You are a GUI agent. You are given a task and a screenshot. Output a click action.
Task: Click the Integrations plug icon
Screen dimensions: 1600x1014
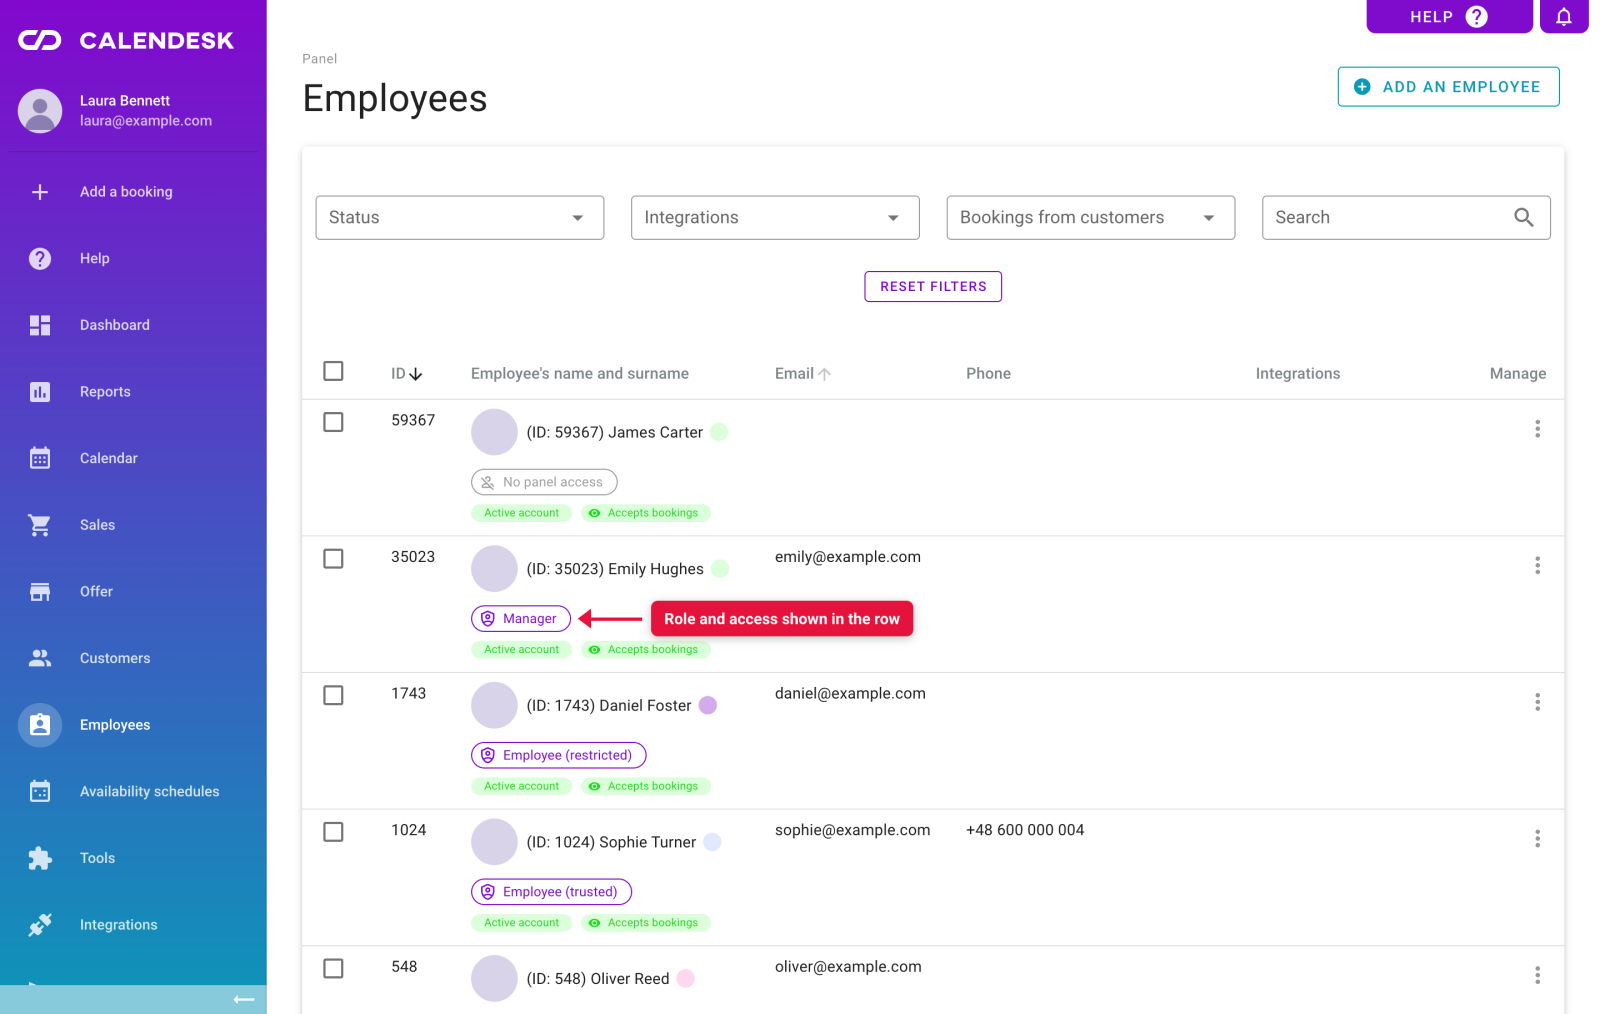40,925
